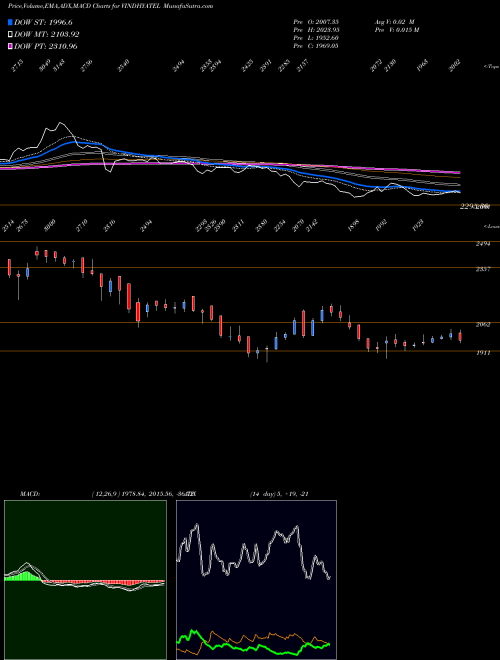Click the 'Avg V: 0.02 M' value

tap(395, 22)
